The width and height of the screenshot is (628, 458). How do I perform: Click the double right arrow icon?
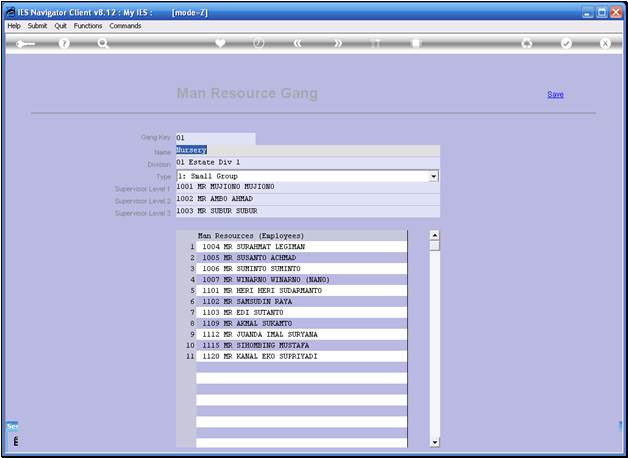338,44
